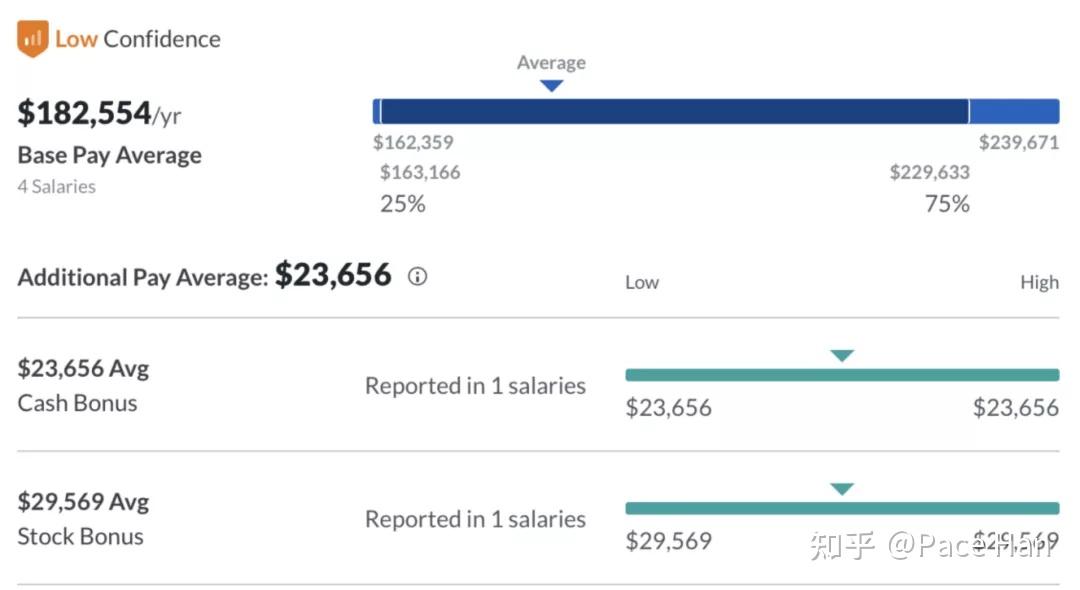
Task: Click the Stock Bonus teal triangle marker
Action: [842, 489]
